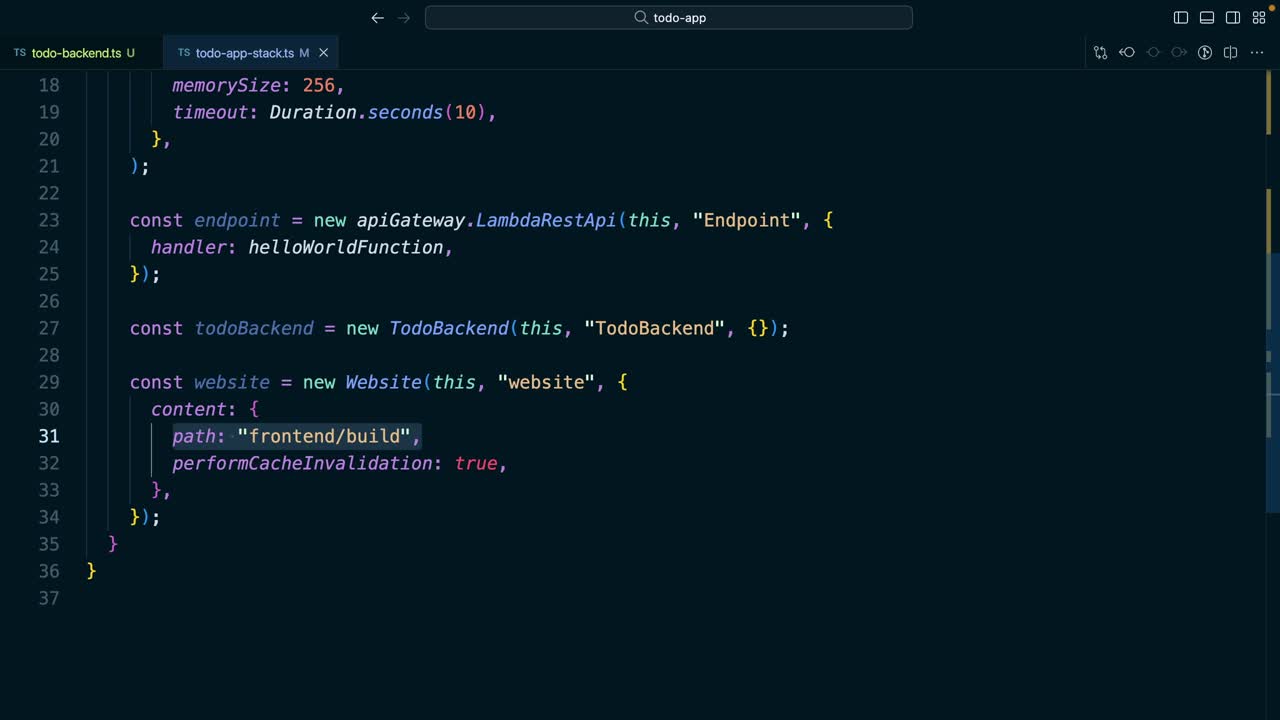The image size is (1280, 720).
Task: Navigate forward with the right arrow
Action: (x=404, y=18)
